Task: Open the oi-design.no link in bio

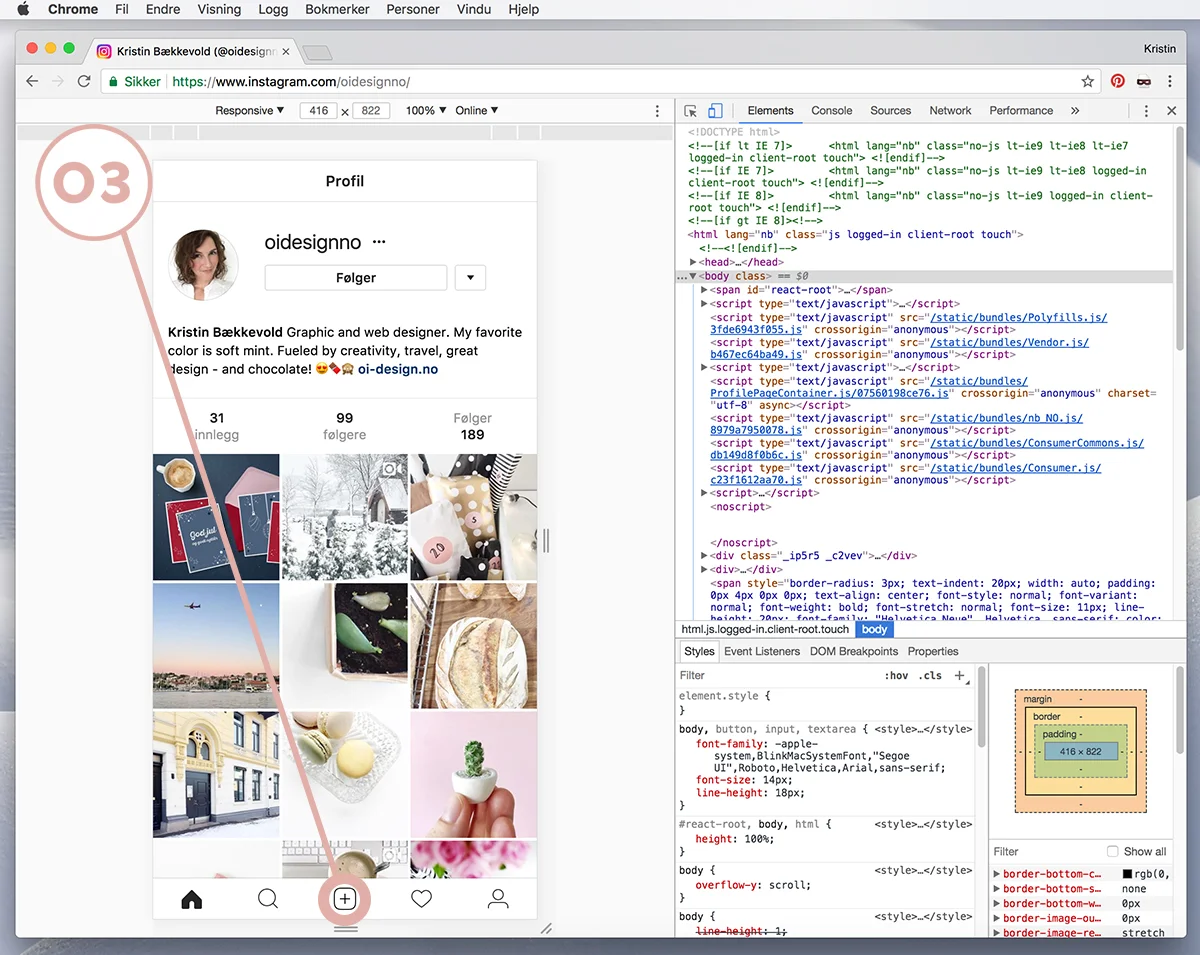Action: [398, 369]
